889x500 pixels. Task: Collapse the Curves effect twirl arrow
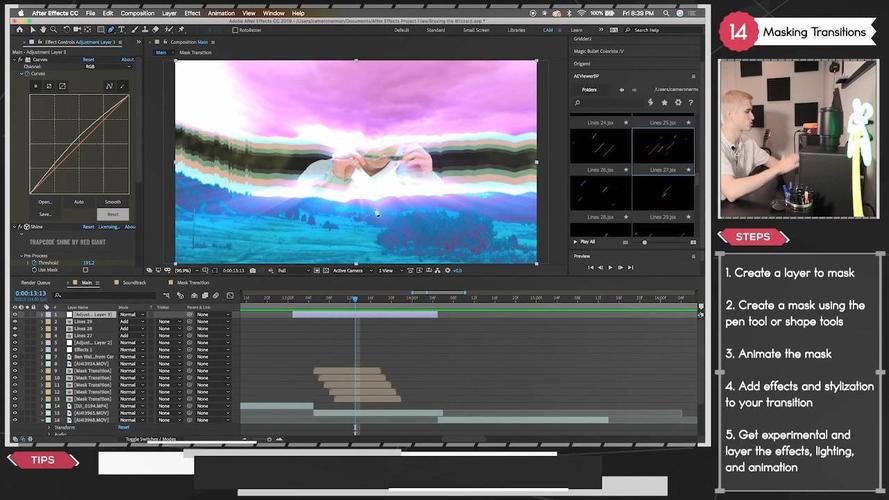[15, 60]
